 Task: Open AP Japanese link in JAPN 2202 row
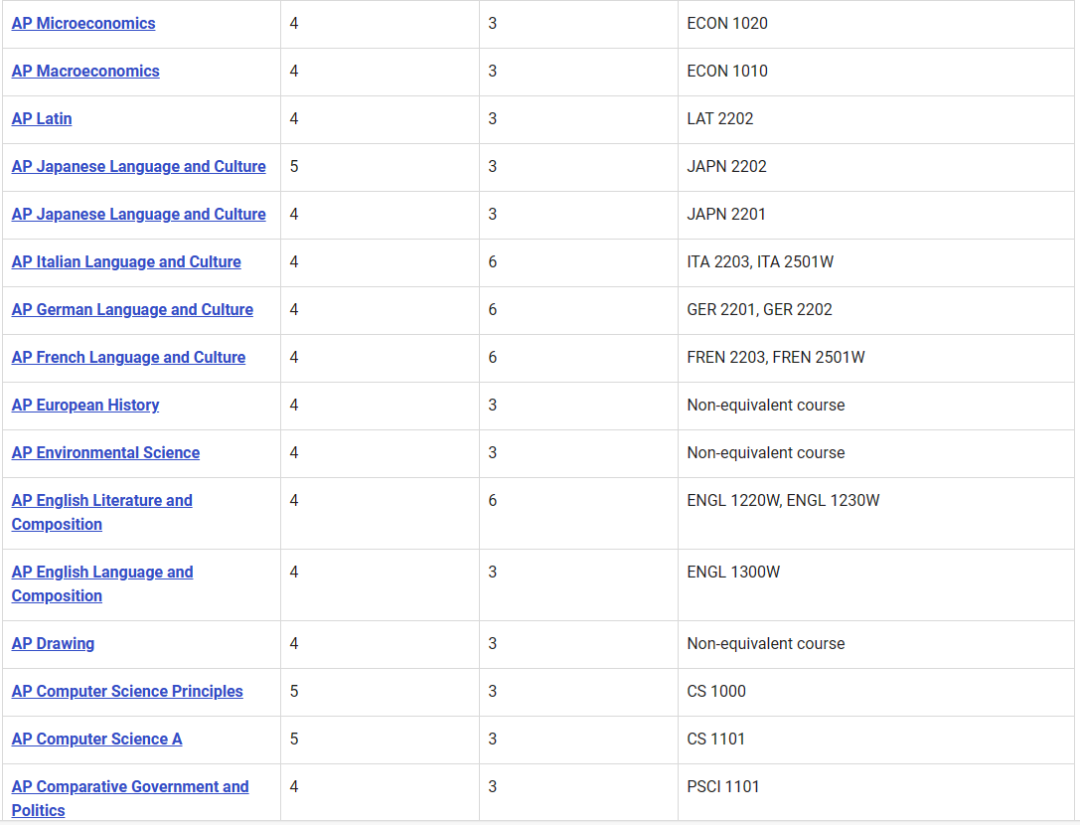tap(138, 167)
